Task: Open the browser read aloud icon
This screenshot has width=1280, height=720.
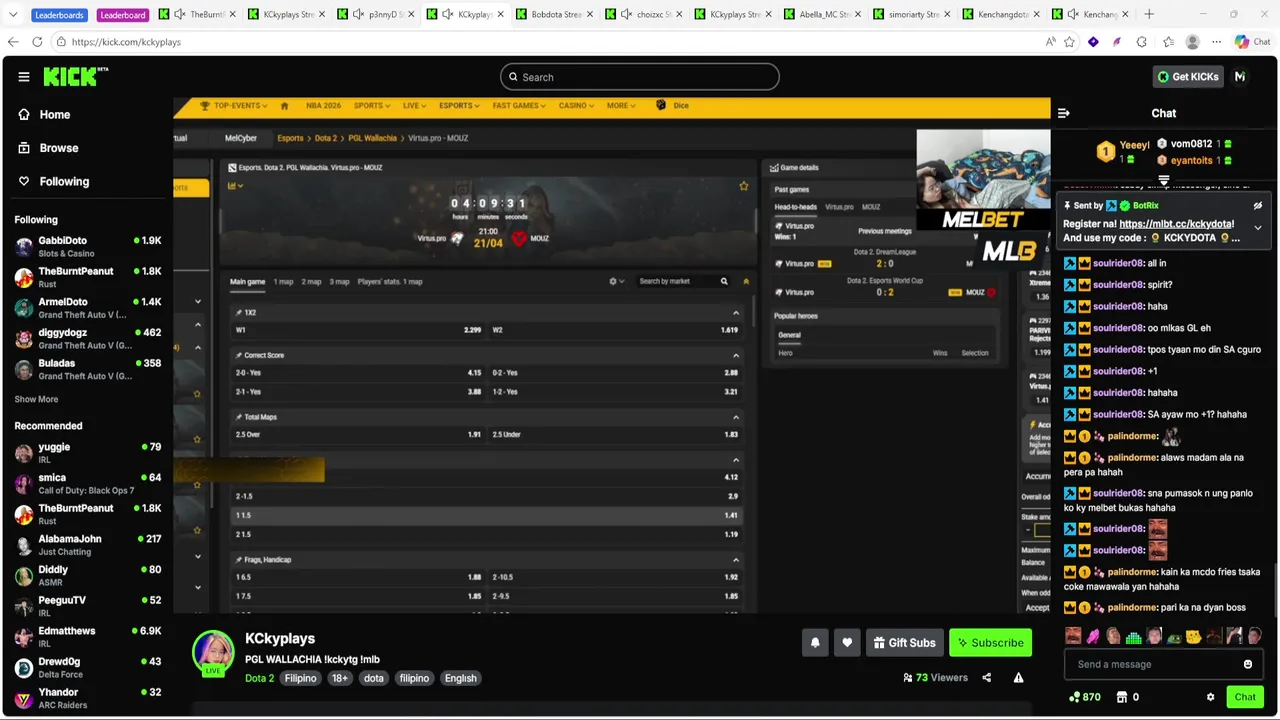Action: pyautogui.click(x=1050, y=42)
